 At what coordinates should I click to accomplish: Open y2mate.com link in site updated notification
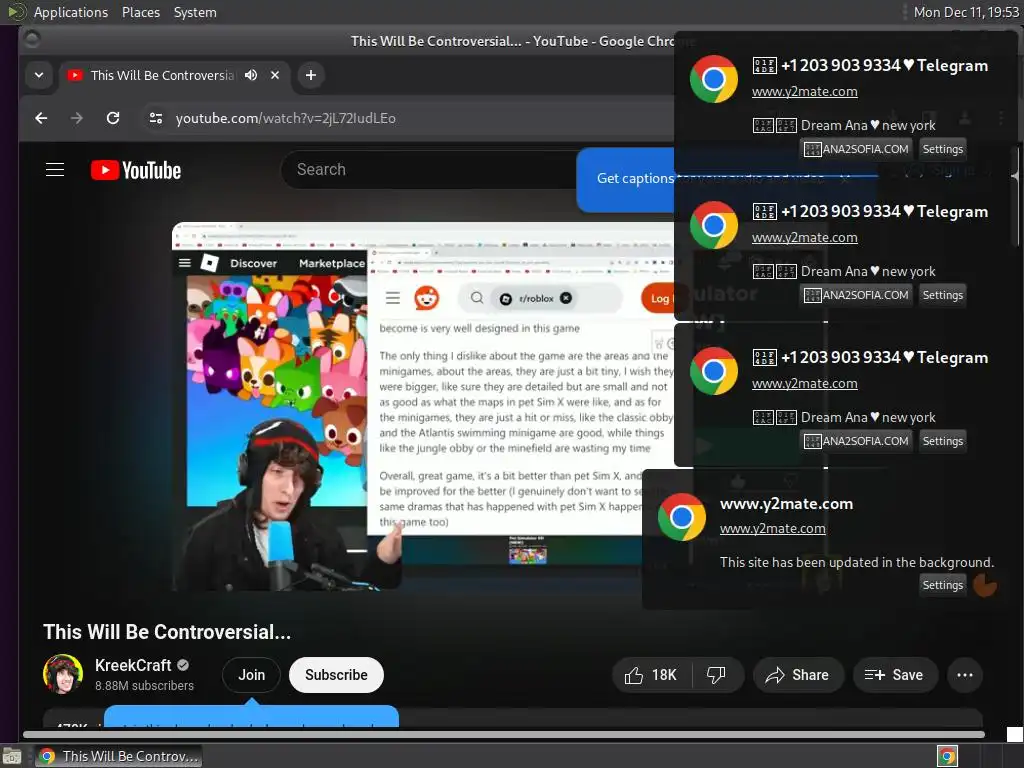point(773,528)
